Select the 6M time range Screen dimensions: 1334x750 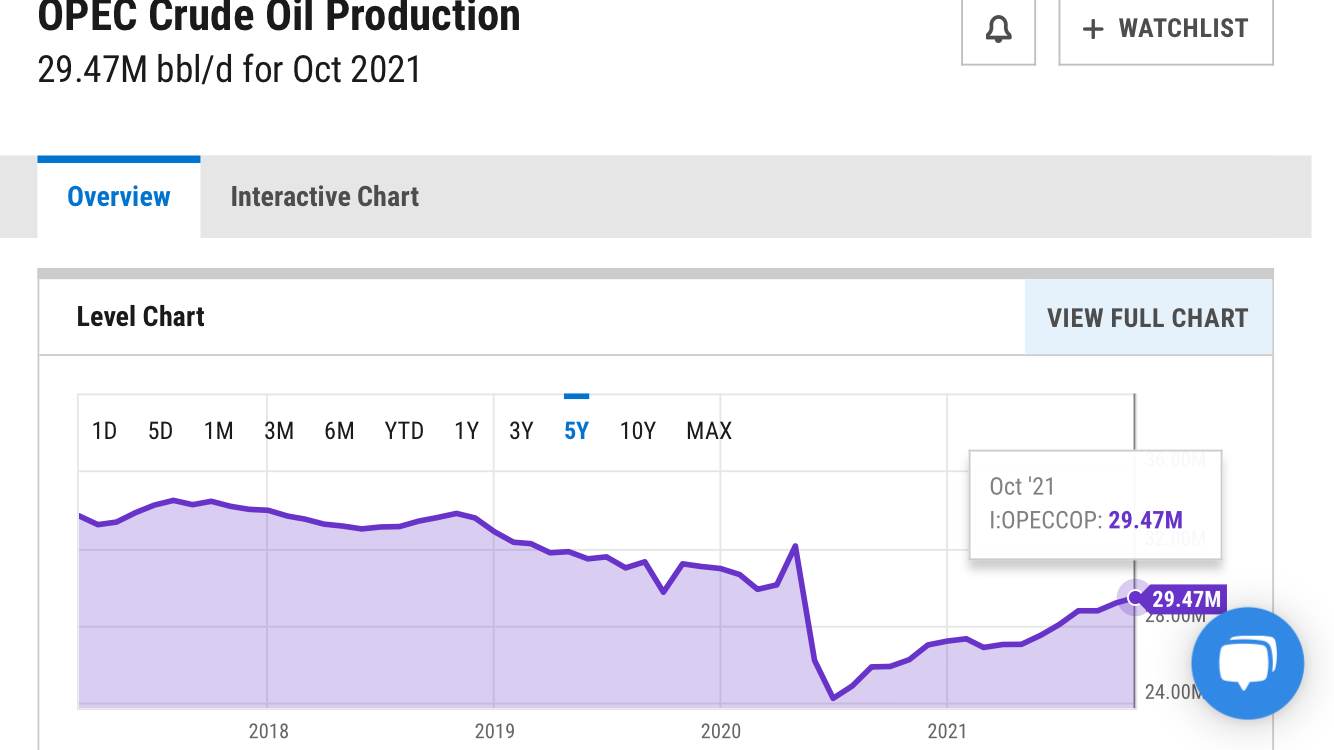[x=339, y=431]
